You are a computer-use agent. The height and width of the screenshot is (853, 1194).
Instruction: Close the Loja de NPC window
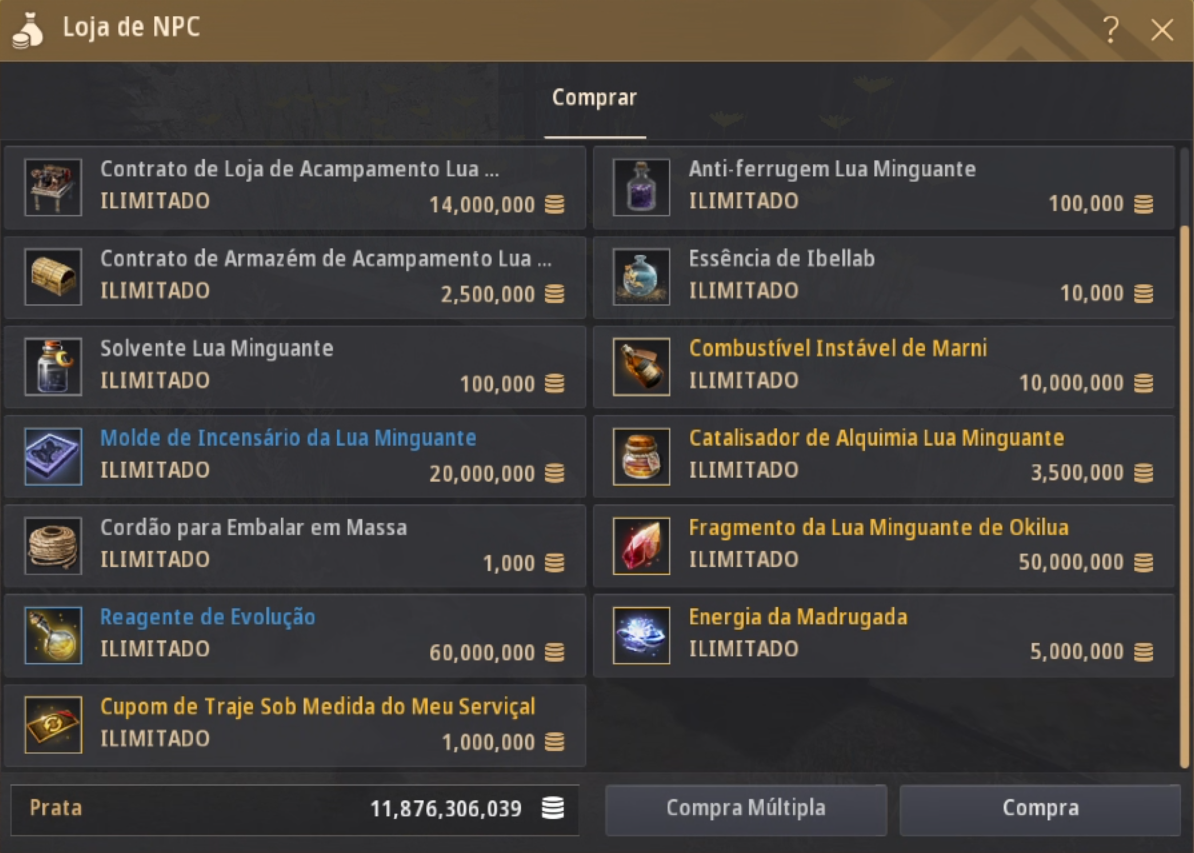[x=1162, y=30]
